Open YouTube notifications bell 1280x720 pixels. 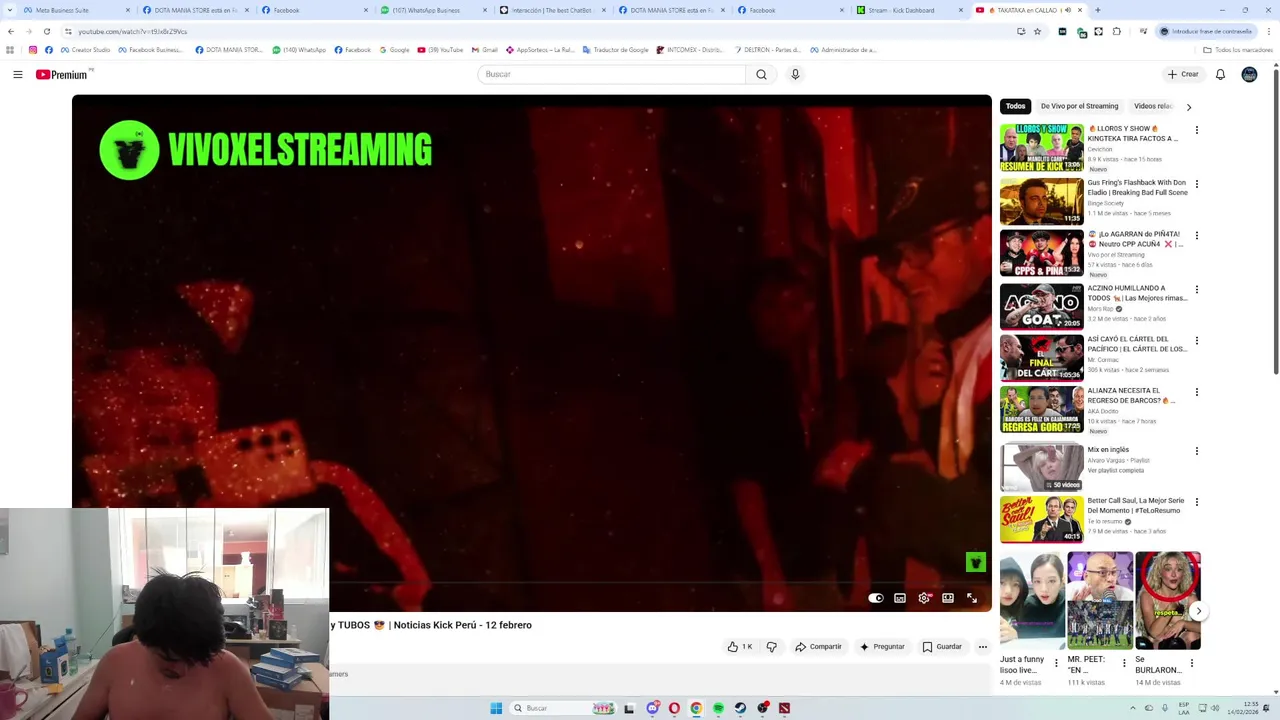coord(1220,74)
